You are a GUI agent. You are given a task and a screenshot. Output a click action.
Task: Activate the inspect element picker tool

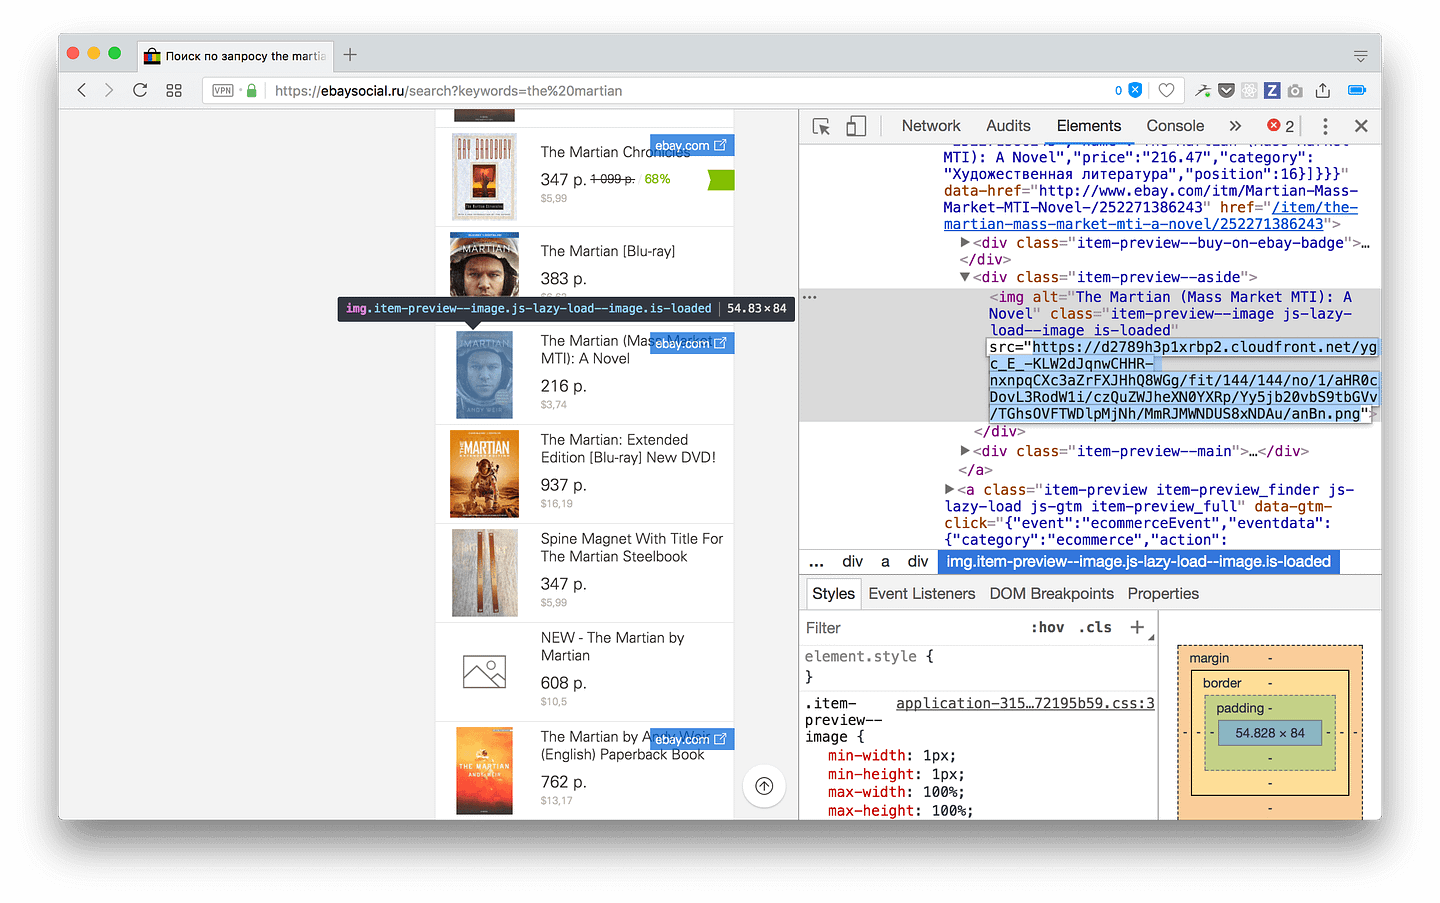[x=821, y=126]
